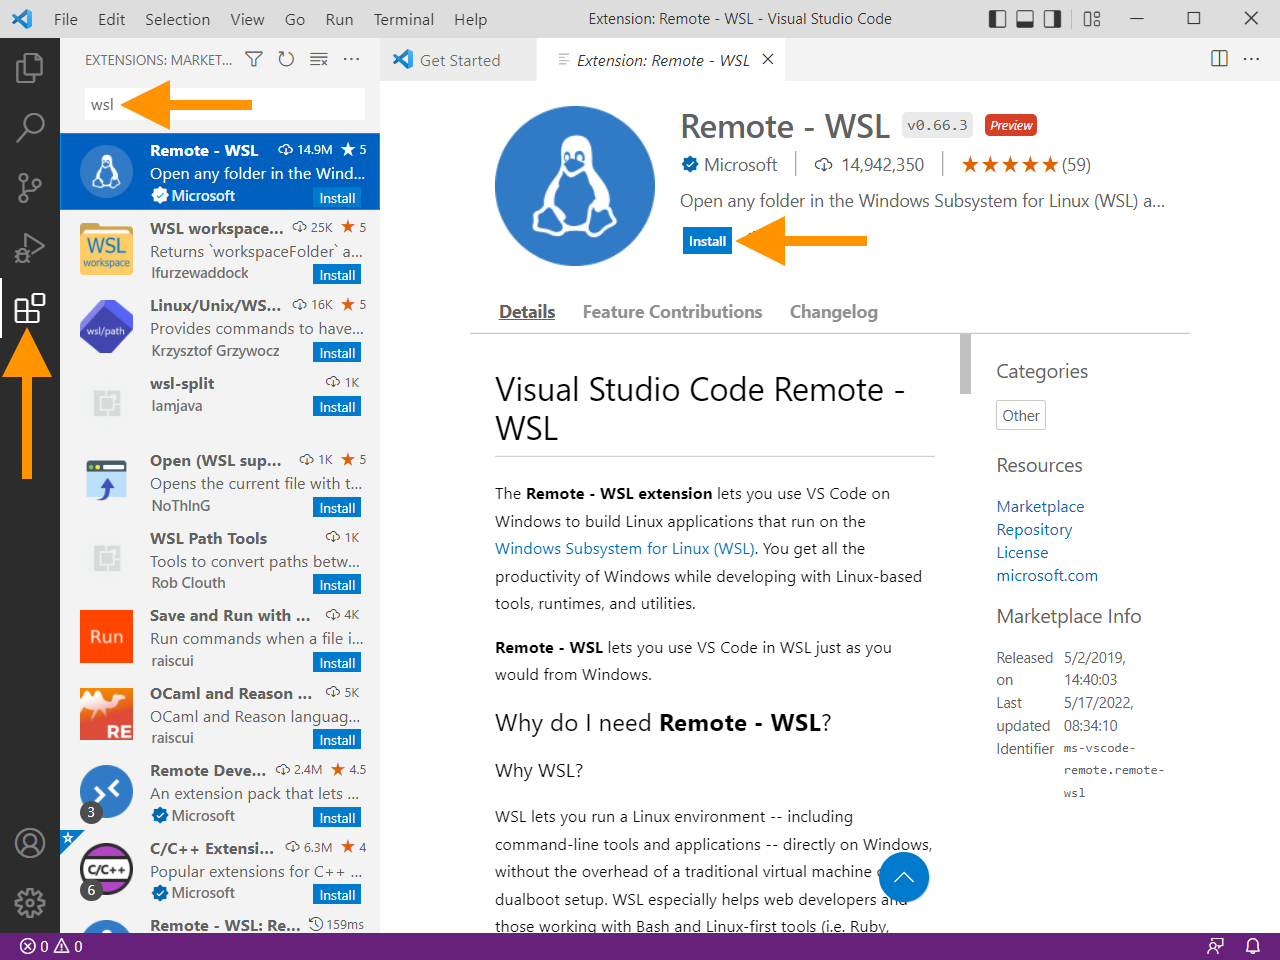Click the five-star rating (59)
Screen dimensions: 1280x960
[x=1026, y=165]
